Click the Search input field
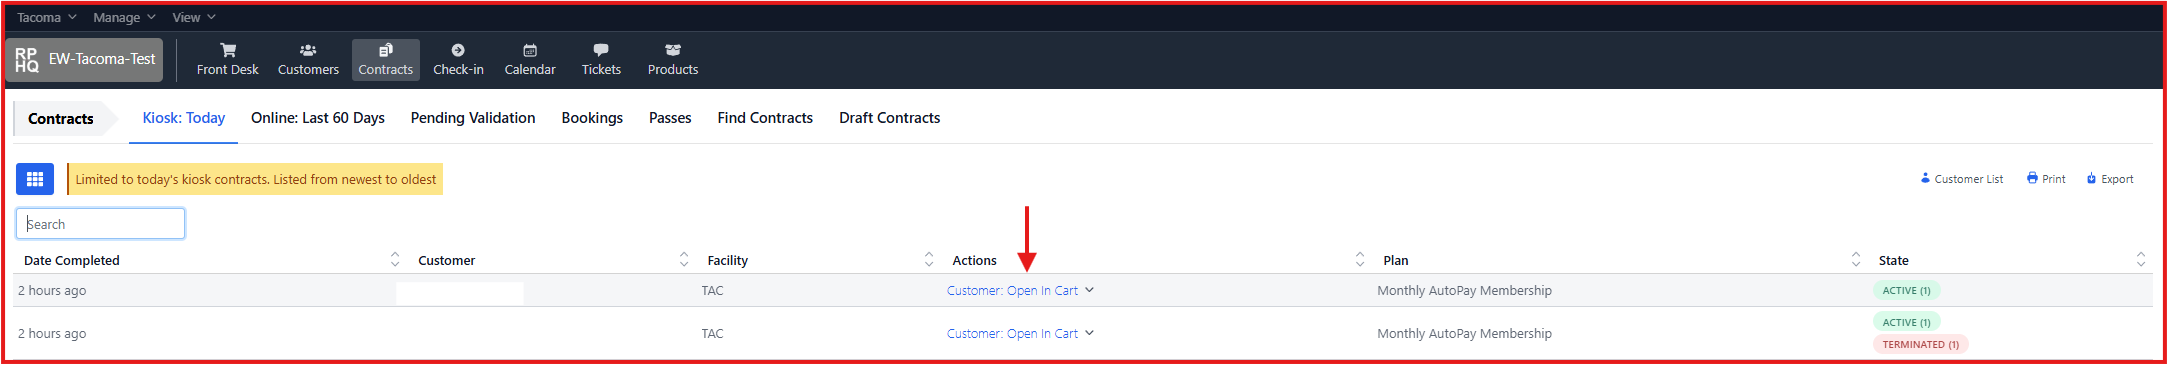This screenshot has width=2167, height=379. click(x=100, y=224)
